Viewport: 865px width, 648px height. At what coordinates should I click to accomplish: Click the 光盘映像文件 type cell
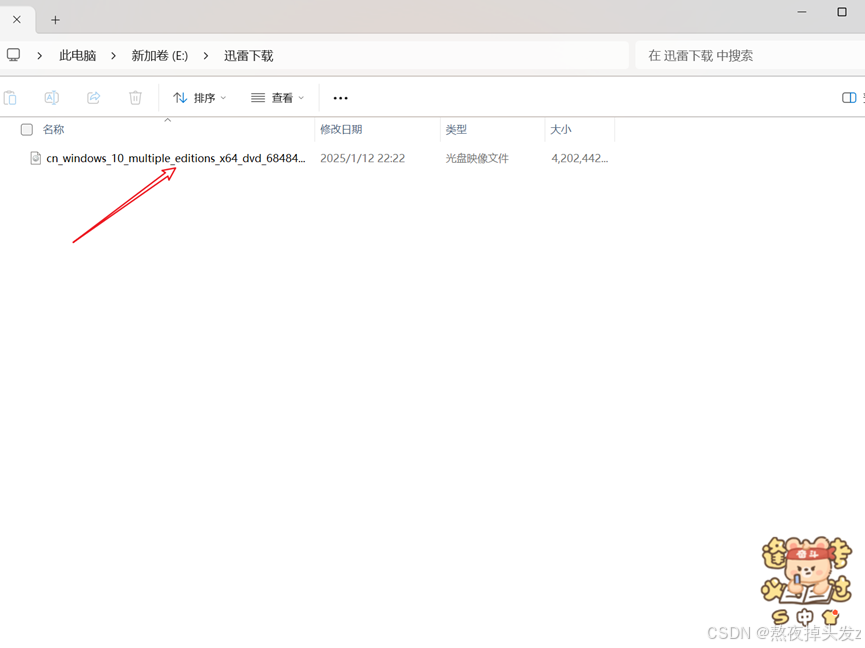click(477, 158)
